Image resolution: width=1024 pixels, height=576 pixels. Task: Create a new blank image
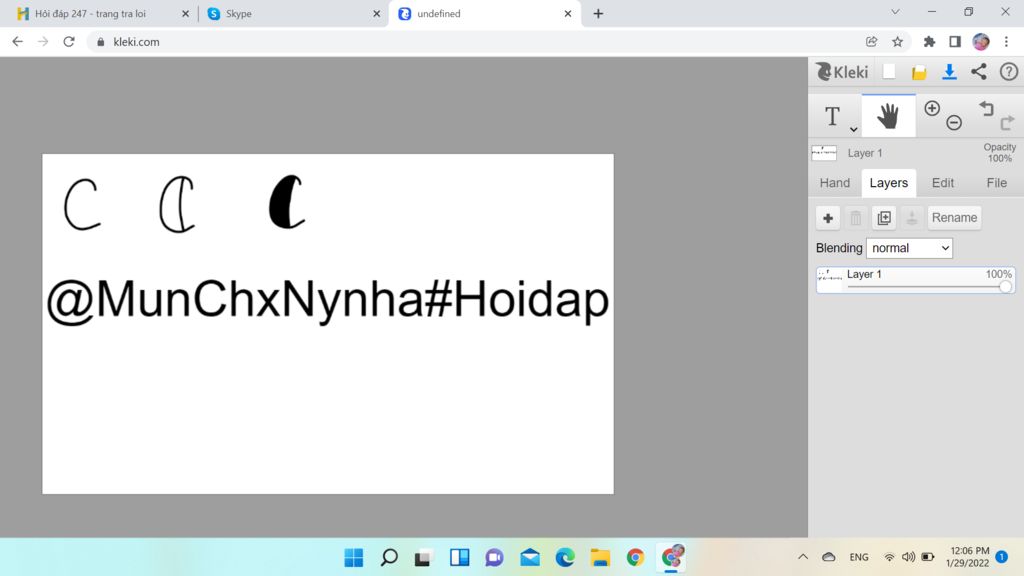click(889, 72)
